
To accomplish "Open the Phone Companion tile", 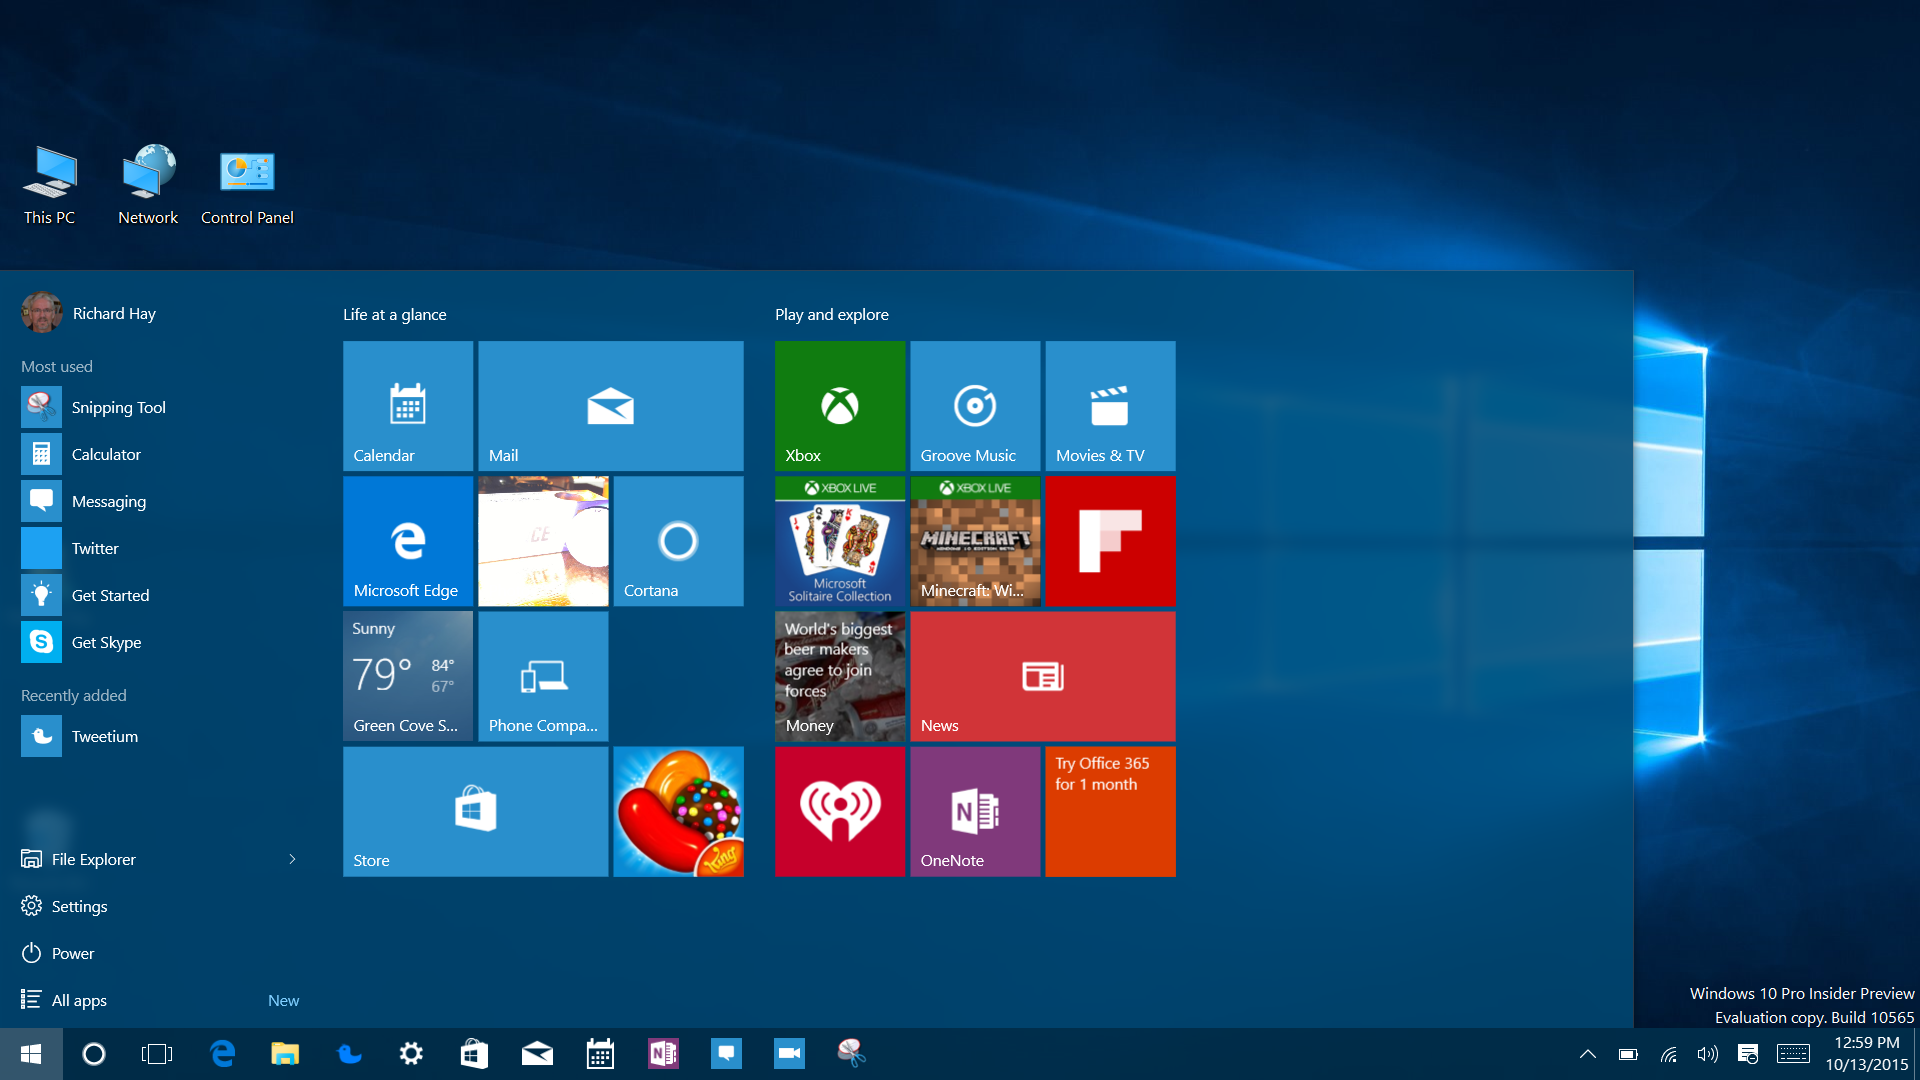I will 543,675.
